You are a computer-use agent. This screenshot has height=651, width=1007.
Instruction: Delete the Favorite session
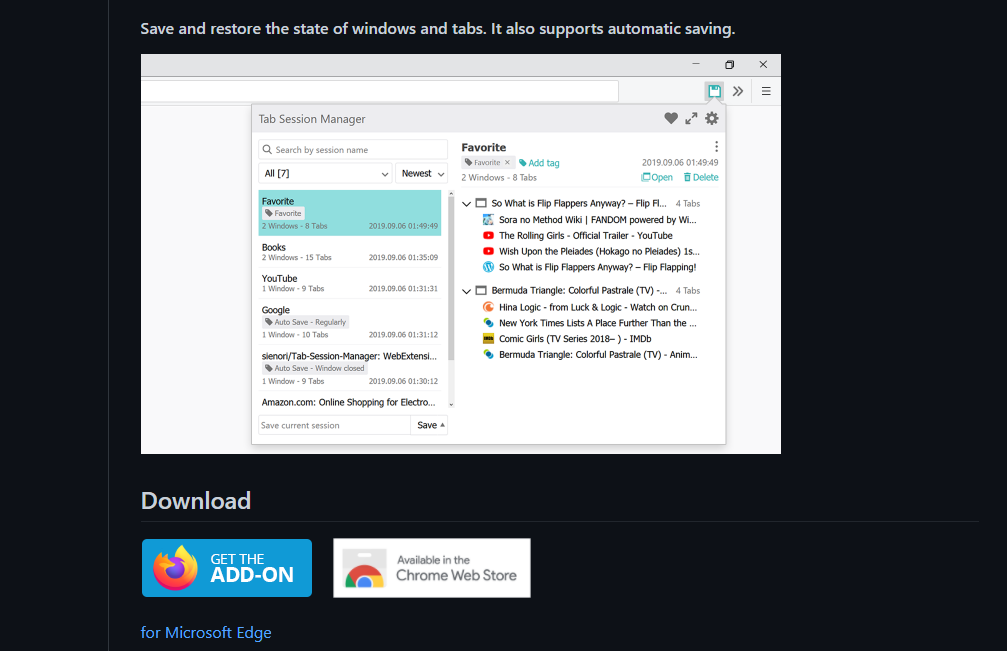(701, 177)
